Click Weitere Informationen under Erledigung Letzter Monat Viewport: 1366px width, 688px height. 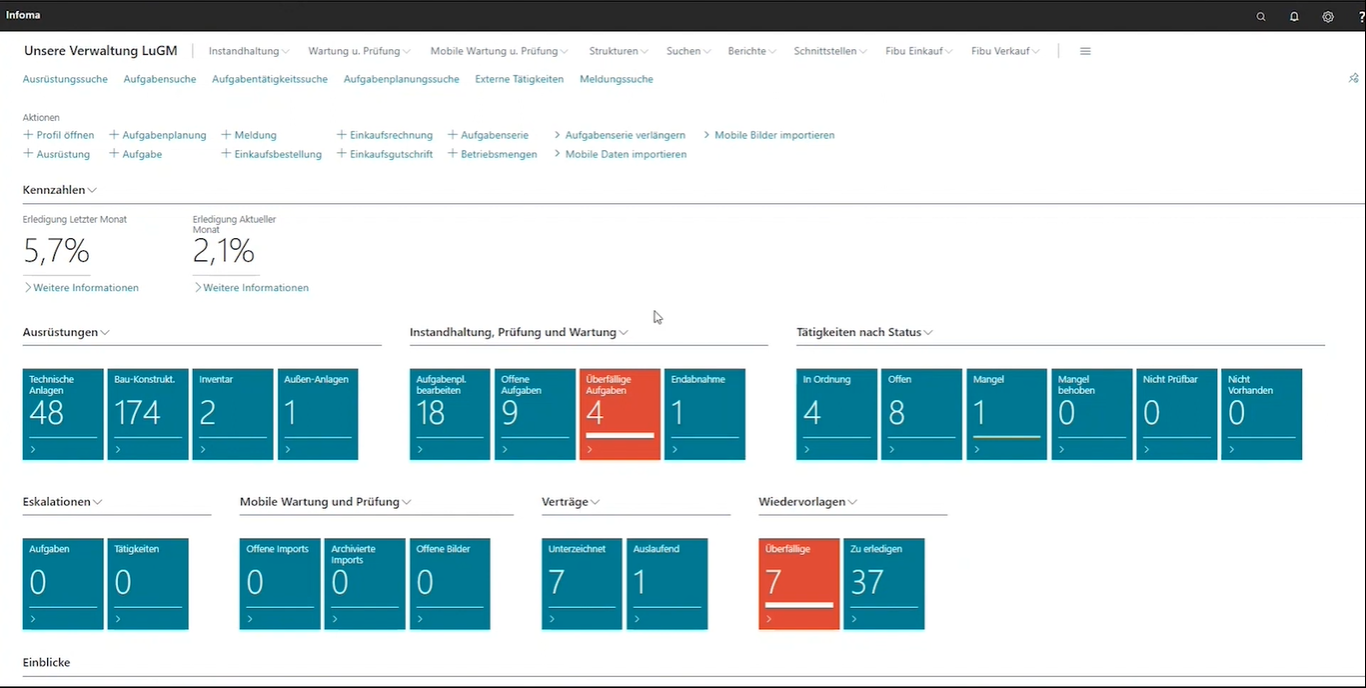tap(85, 288)
